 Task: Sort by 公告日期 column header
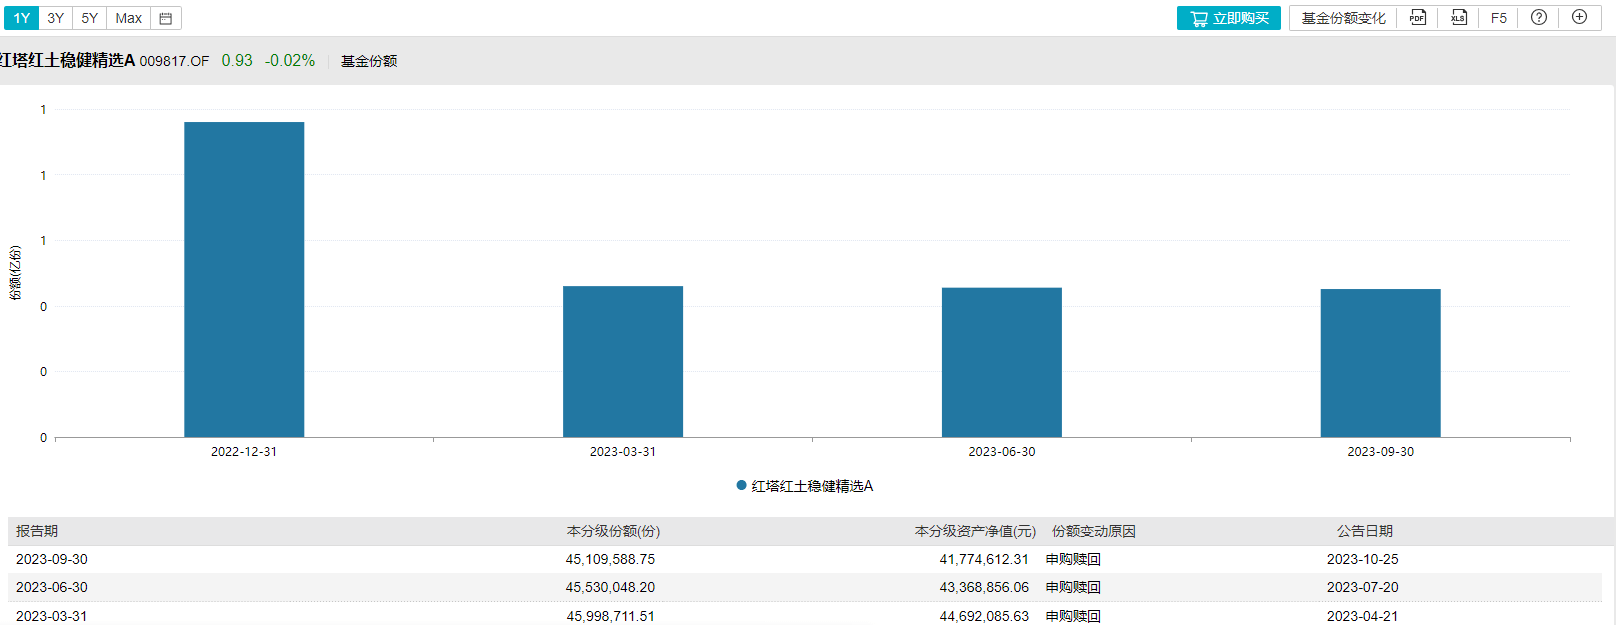tap(1364, 531)
